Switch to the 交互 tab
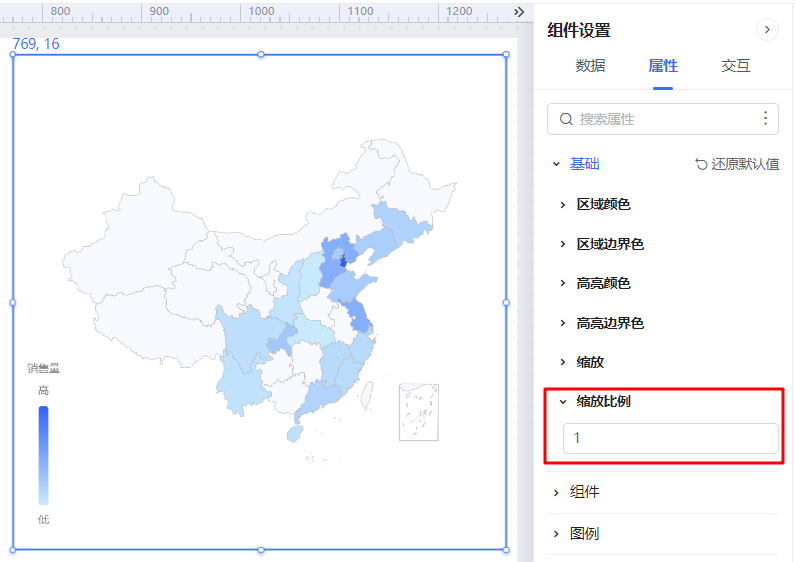 736,65
